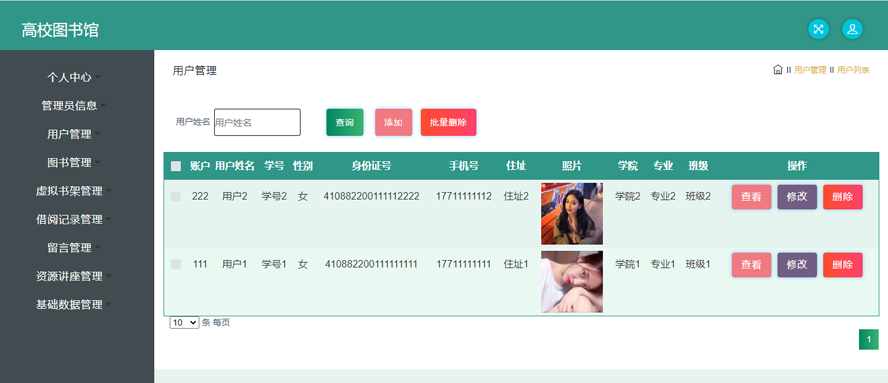The width and height of the screenshot is (888, 383).
Task: Open the user profile icon in header
Action: pos(852,29)
